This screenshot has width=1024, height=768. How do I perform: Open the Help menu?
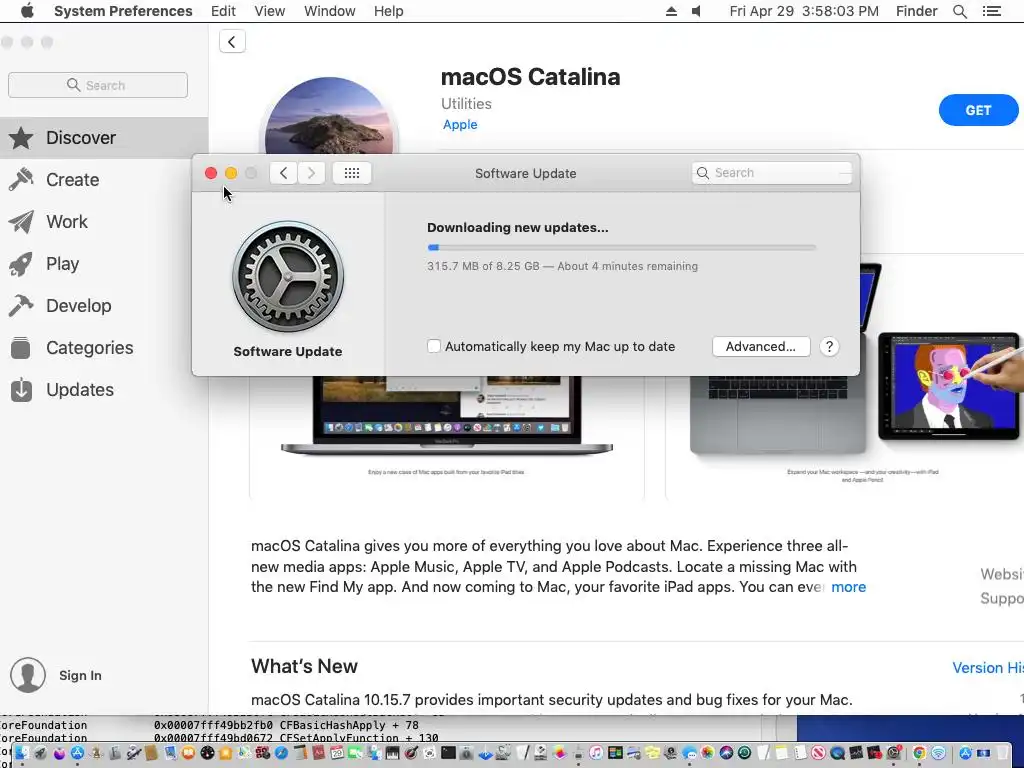tap(389, 11)
